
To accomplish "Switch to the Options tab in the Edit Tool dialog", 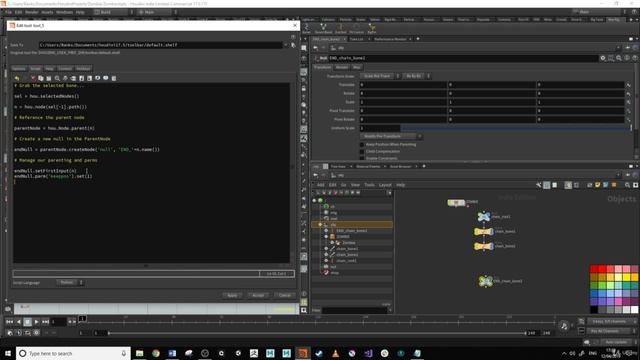I will tap(19, 69).
